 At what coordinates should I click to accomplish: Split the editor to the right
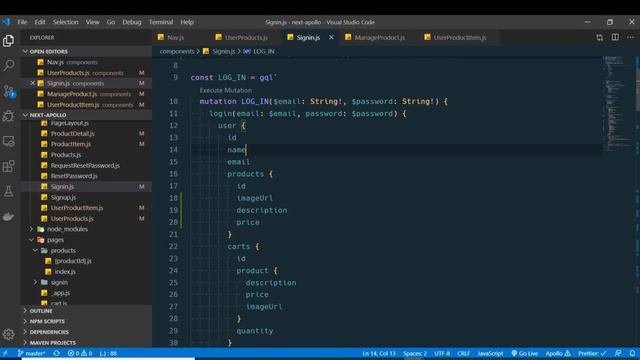(615, 37)
